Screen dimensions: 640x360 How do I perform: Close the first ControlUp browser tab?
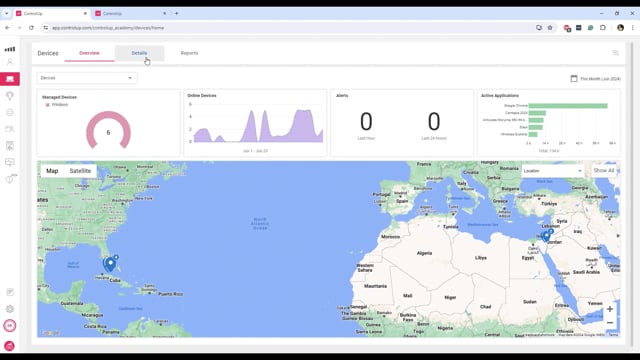85,13
